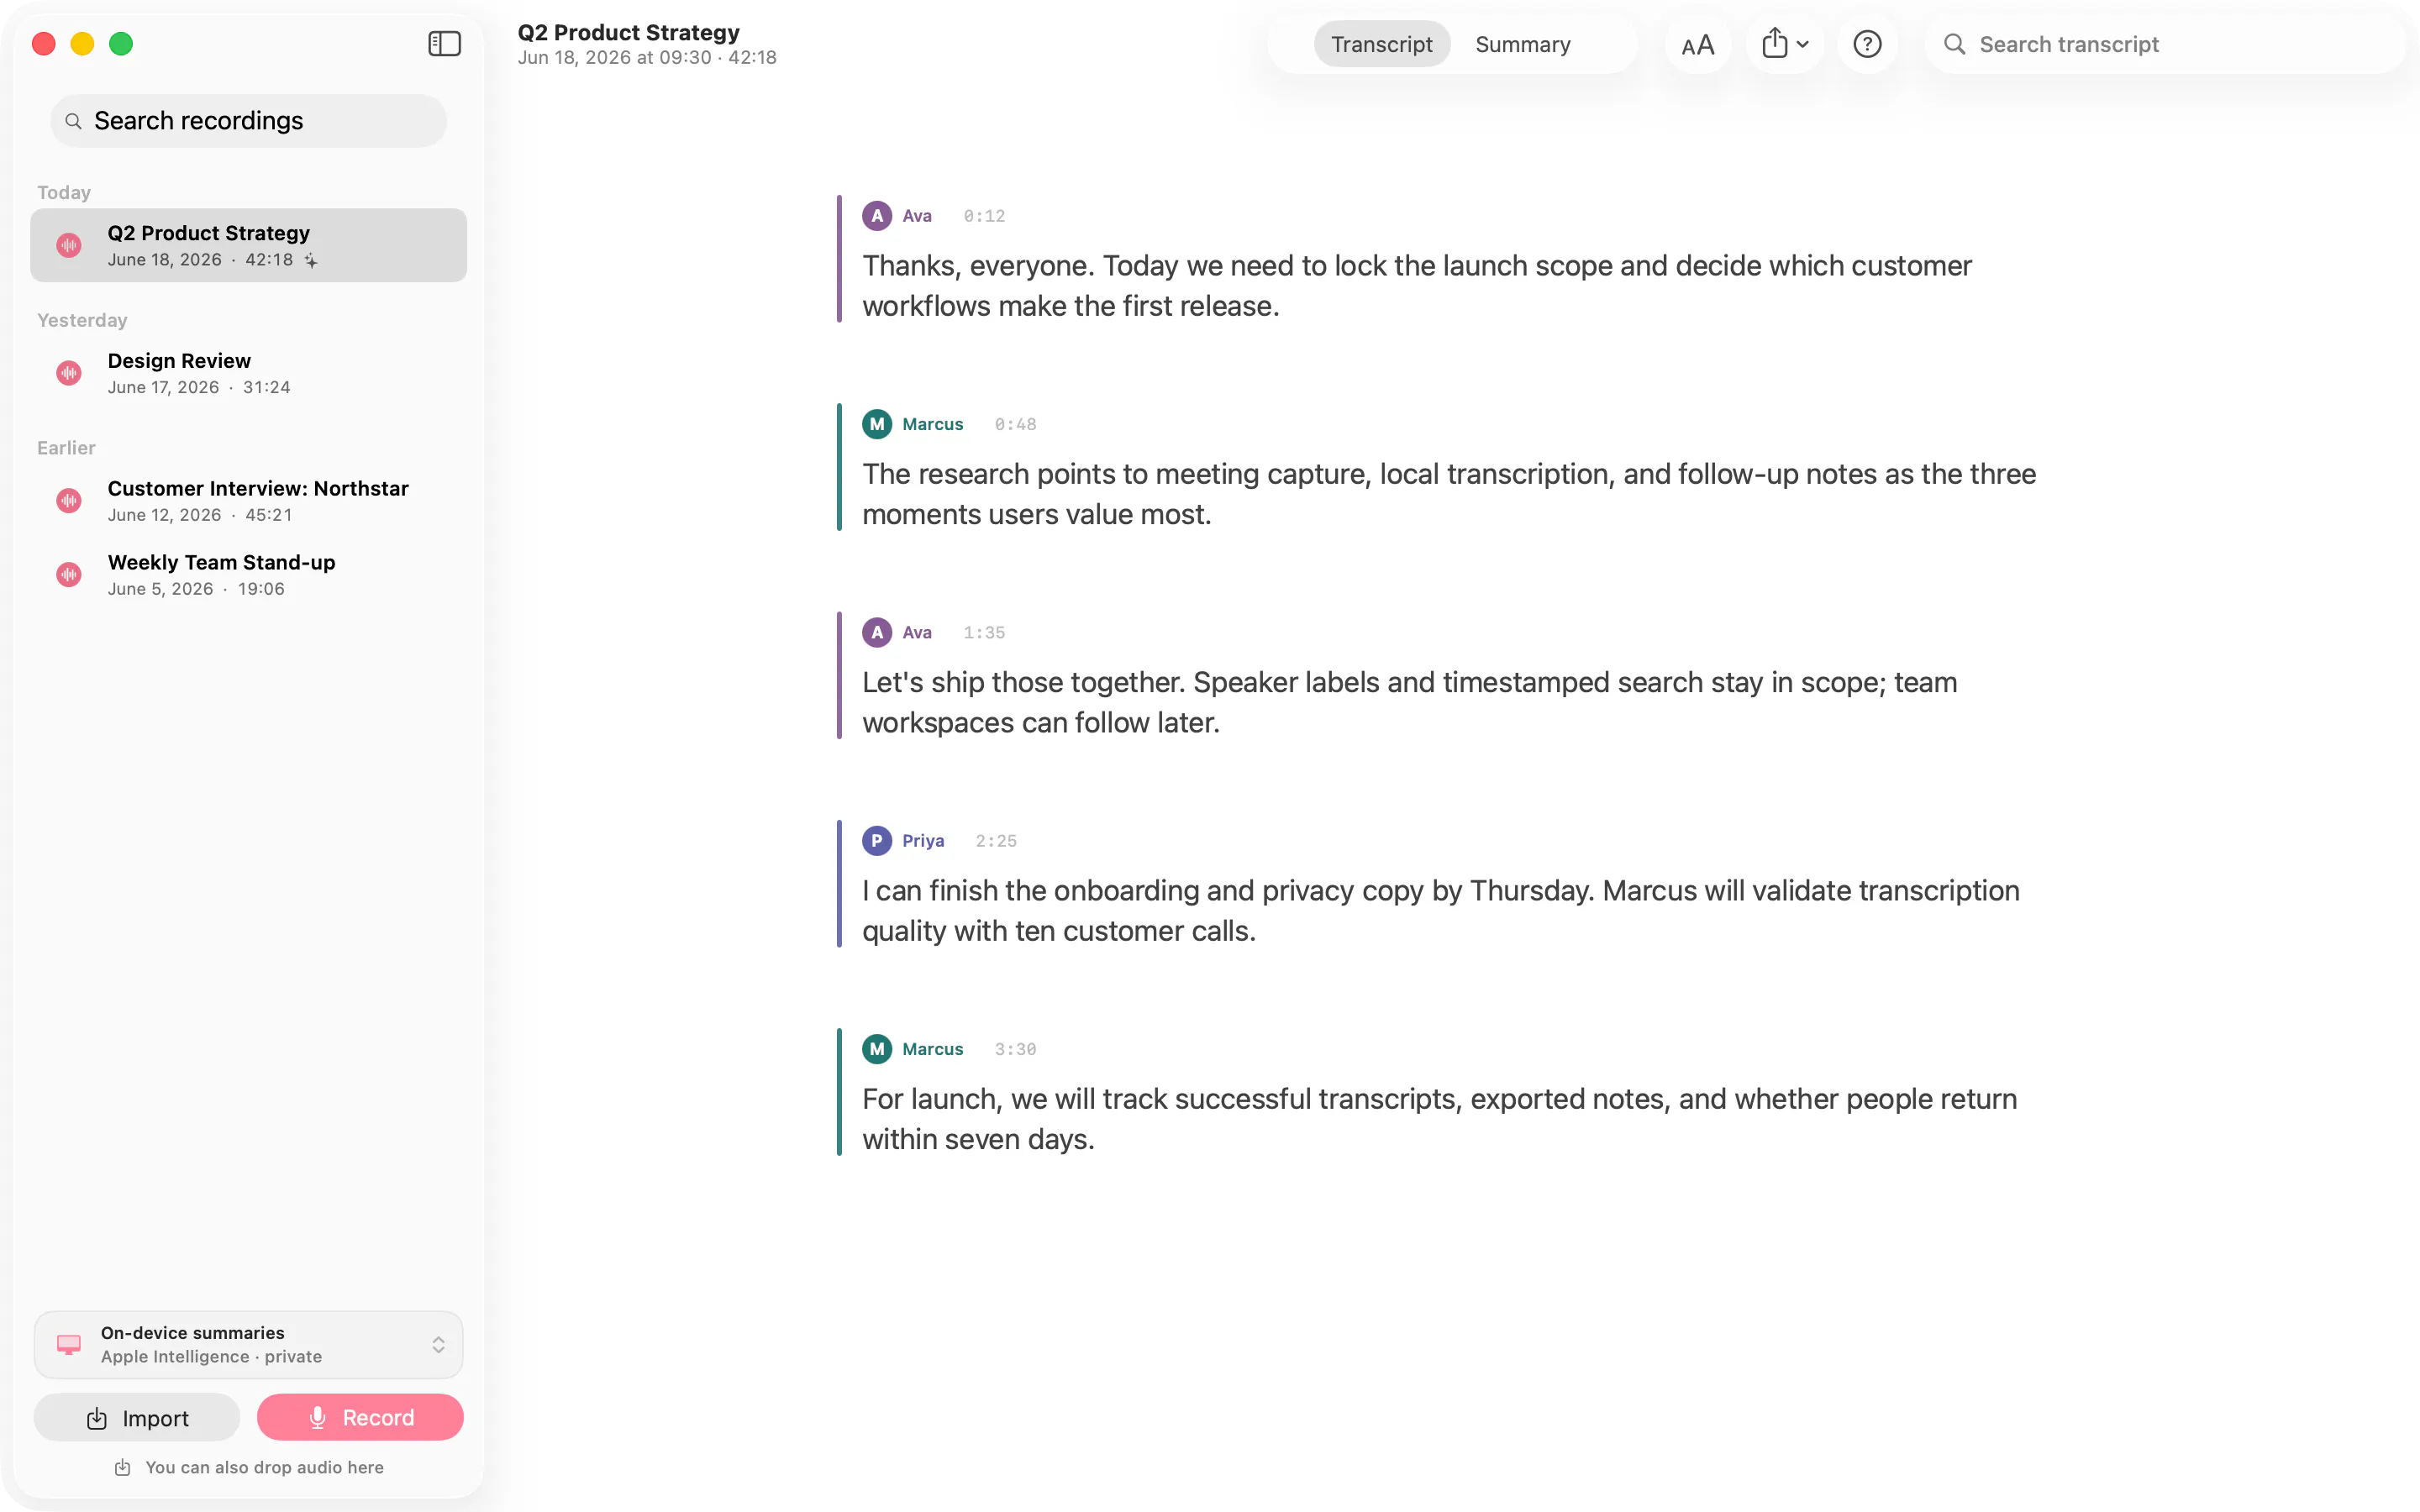Jump to timestamp 0:48
The image size is (2420, 1512).
click(x=1015, y=424)
